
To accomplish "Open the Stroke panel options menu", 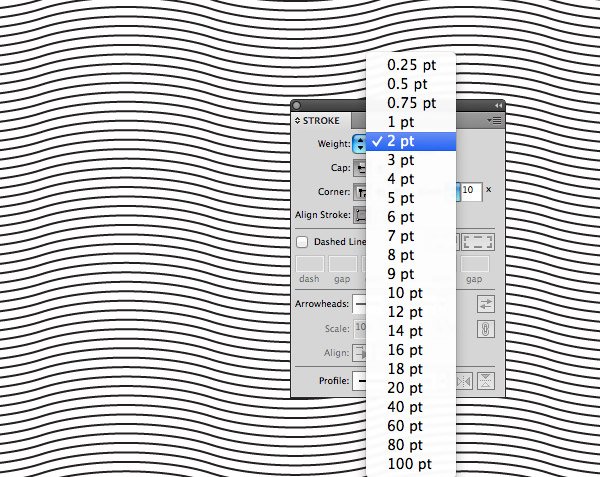I will click(494, 121).
